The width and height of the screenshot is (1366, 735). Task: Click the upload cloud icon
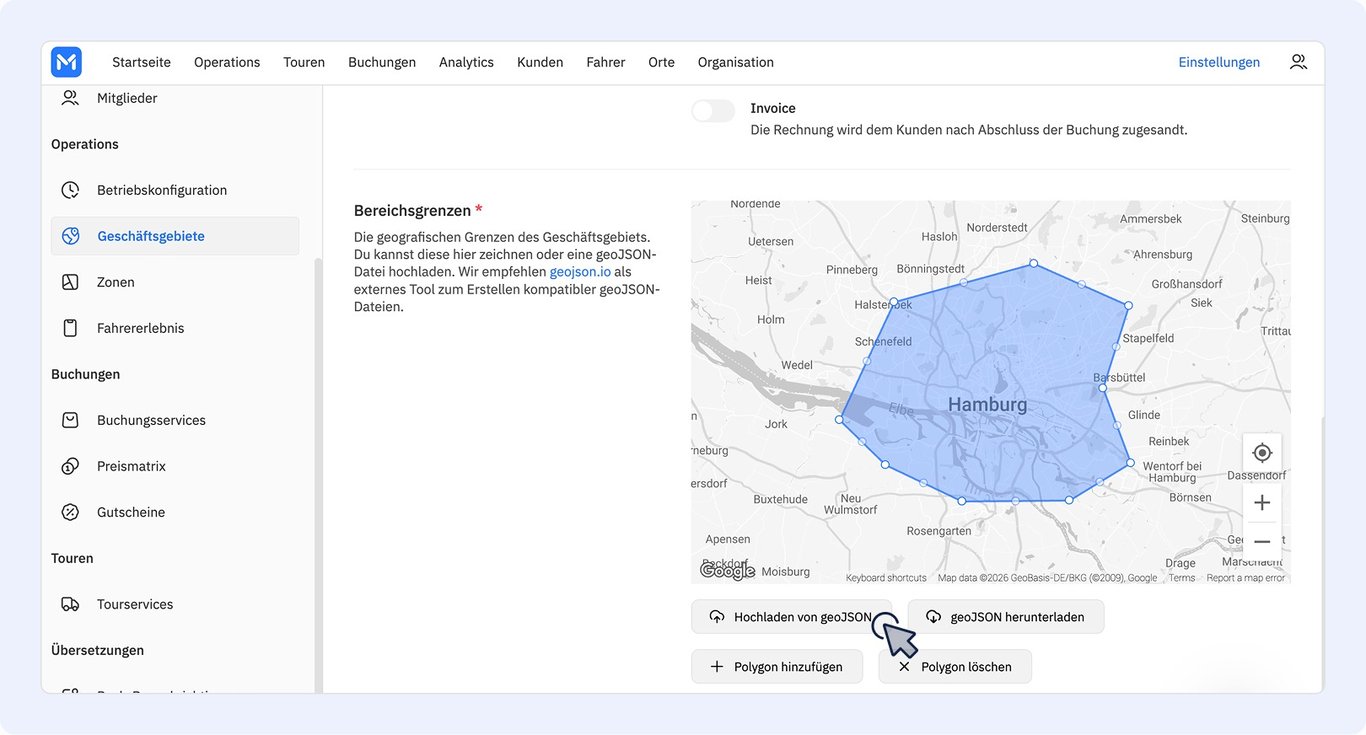pos(717,617)
